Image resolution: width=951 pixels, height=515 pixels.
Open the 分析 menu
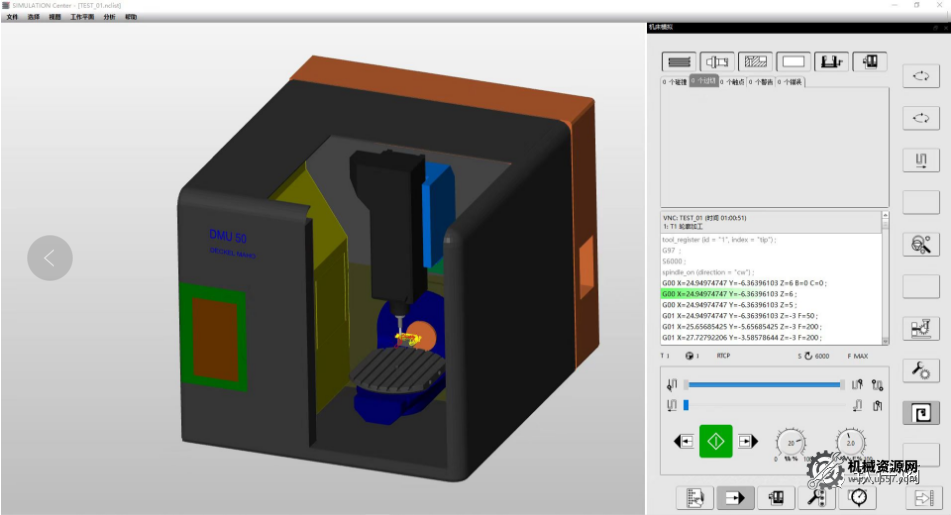click(109, 18)
